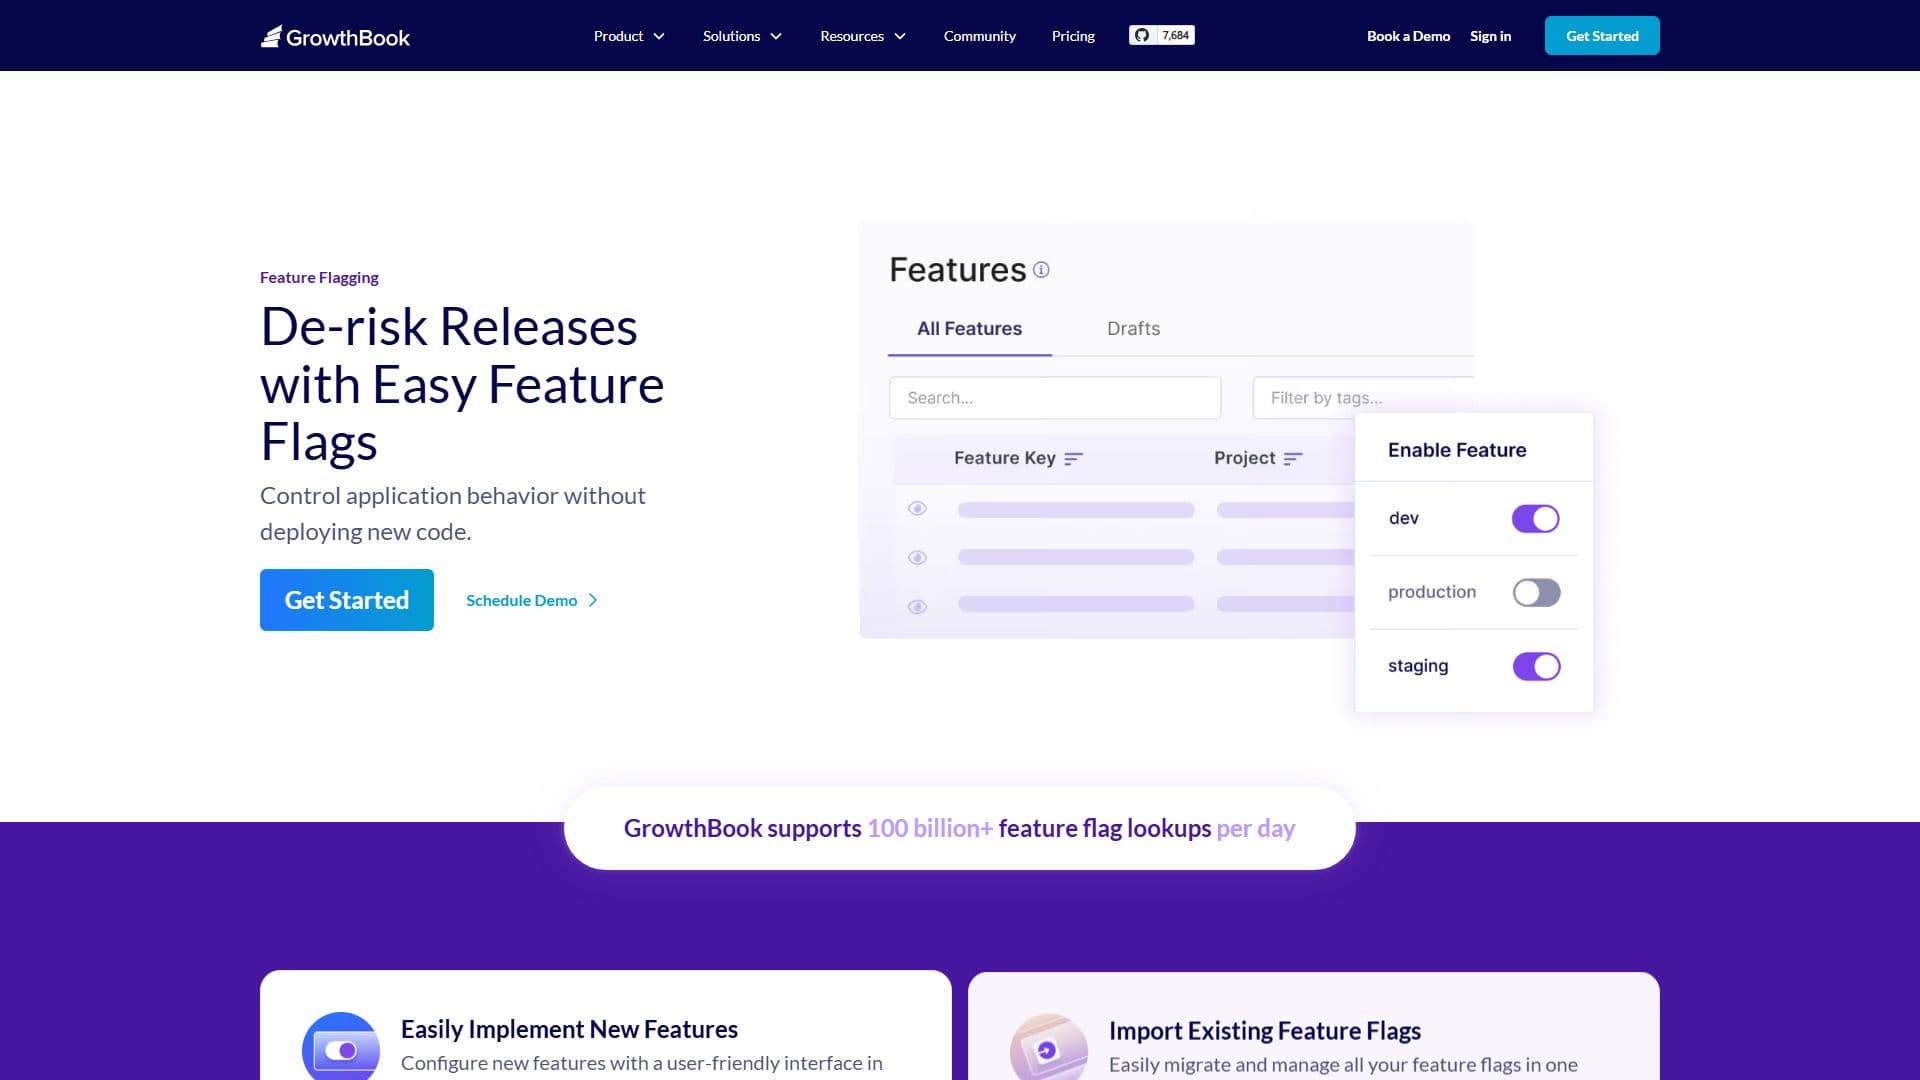Screen dimensions: 1920x1080
Task: Sort by Feature Key column icon
Action: pos(1074,459)
